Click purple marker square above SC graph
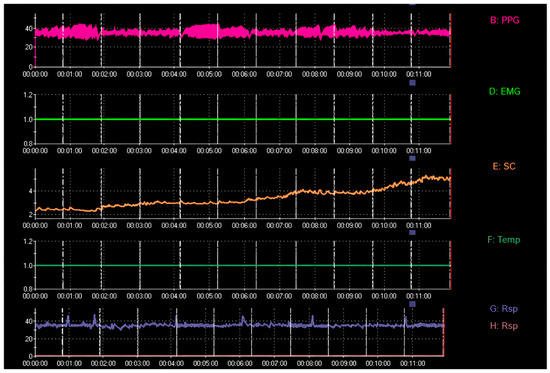 tap(412, 158)
